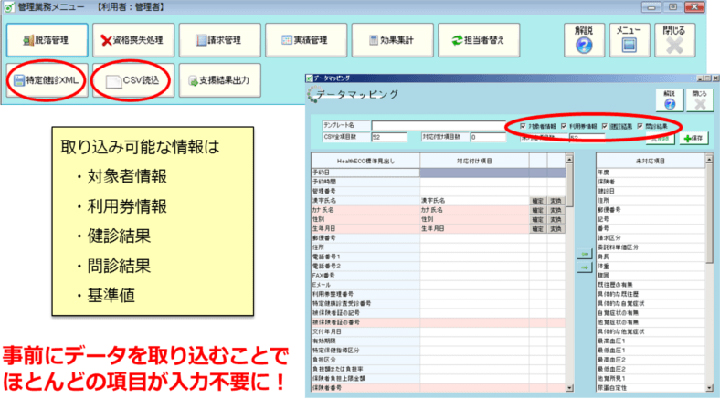Select the 有効期限 row
The height and width of the screenshot is (399, 720).
point(439,341)
